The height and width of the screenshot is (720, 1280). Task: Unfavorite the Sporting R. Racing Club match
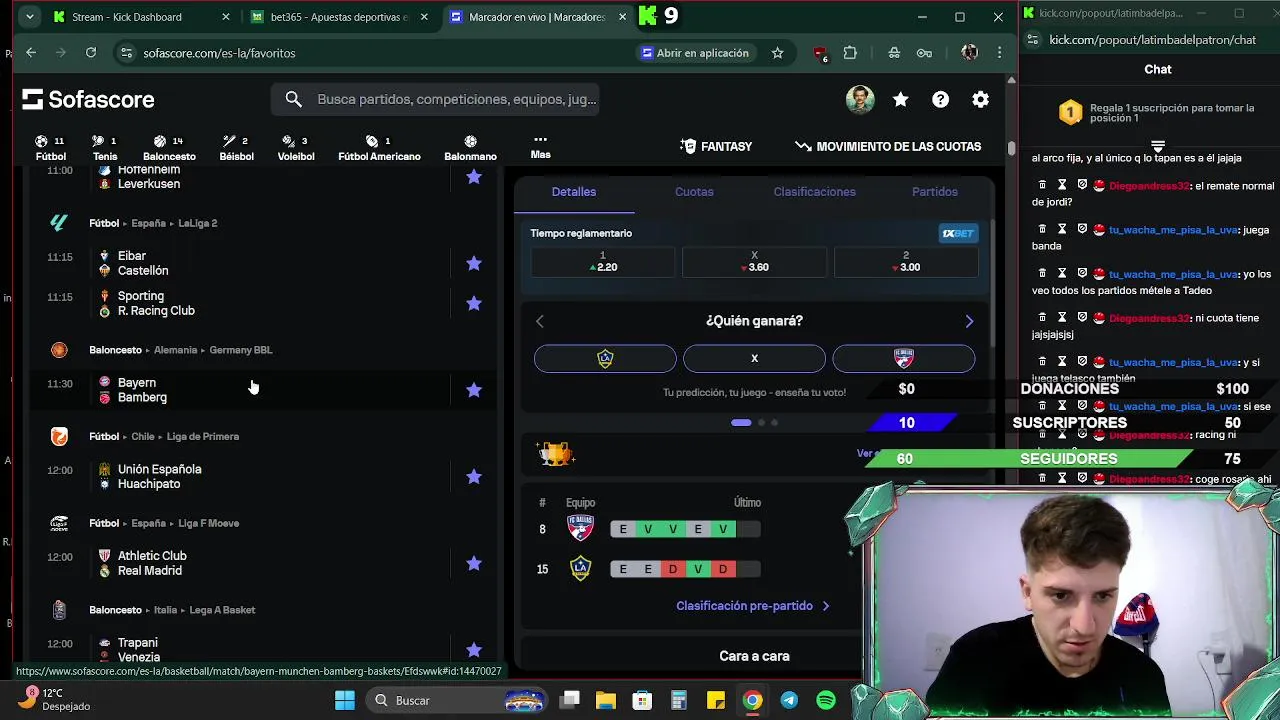pos(474,303)
